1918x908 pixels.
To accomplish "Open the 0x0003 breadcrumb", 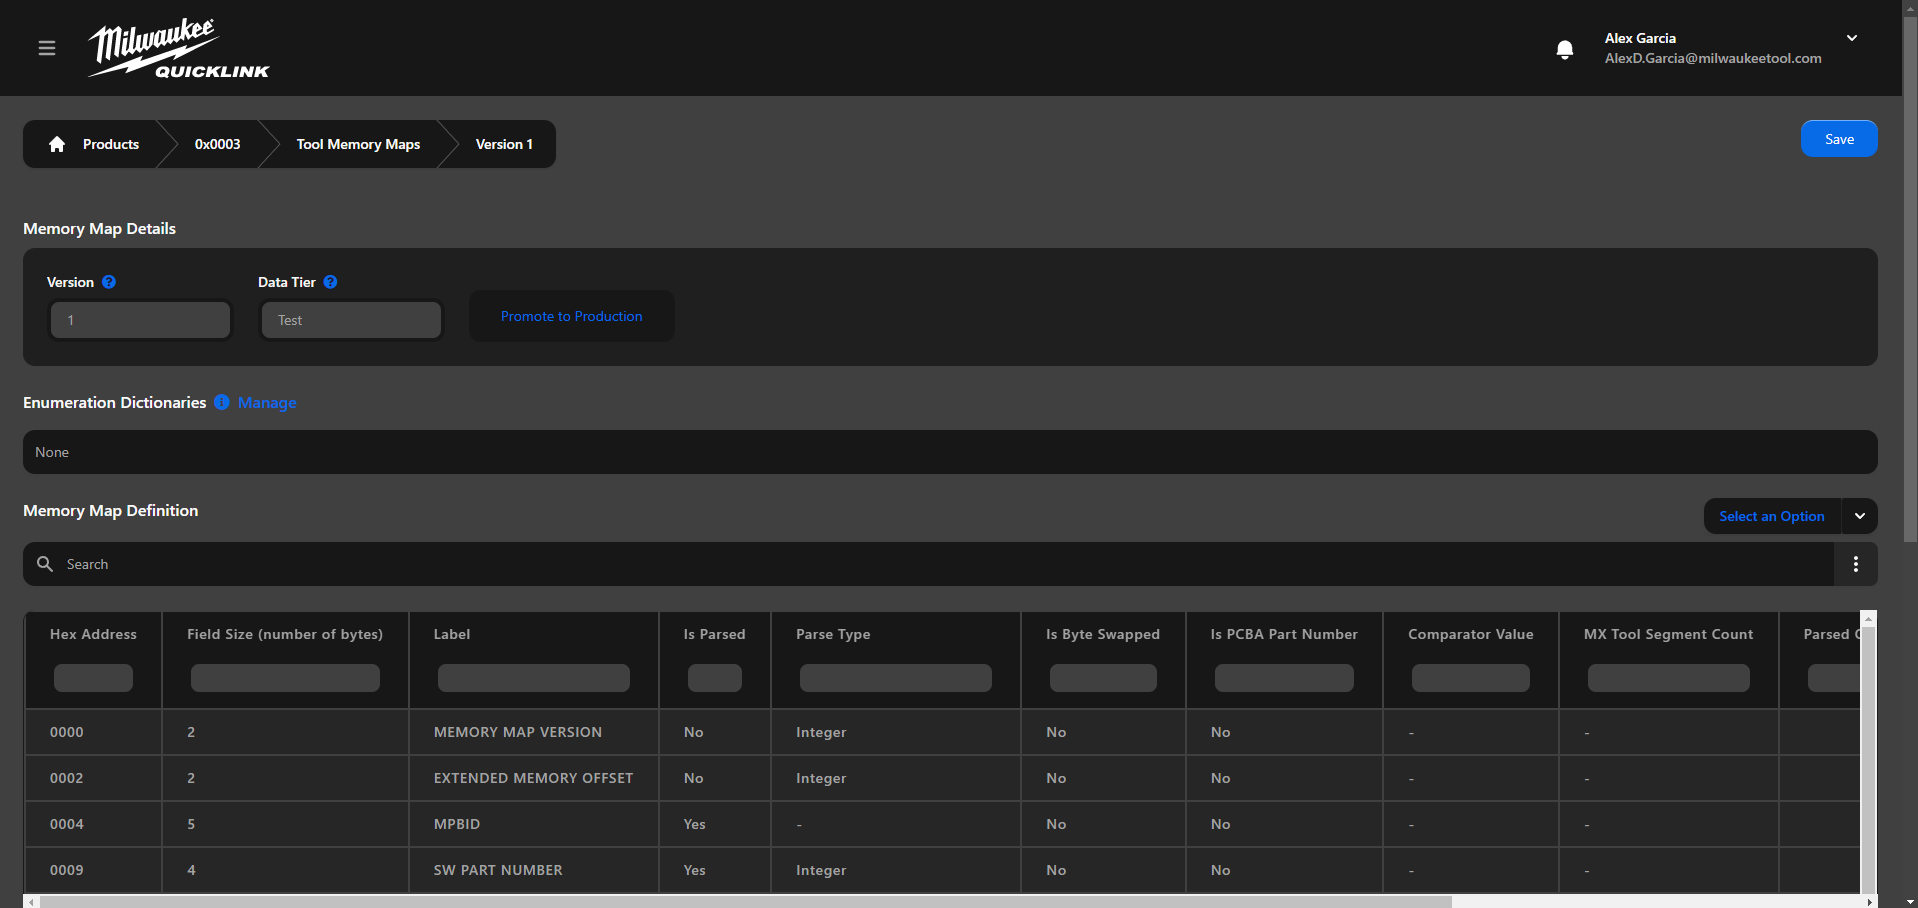I will coord(217,144).
